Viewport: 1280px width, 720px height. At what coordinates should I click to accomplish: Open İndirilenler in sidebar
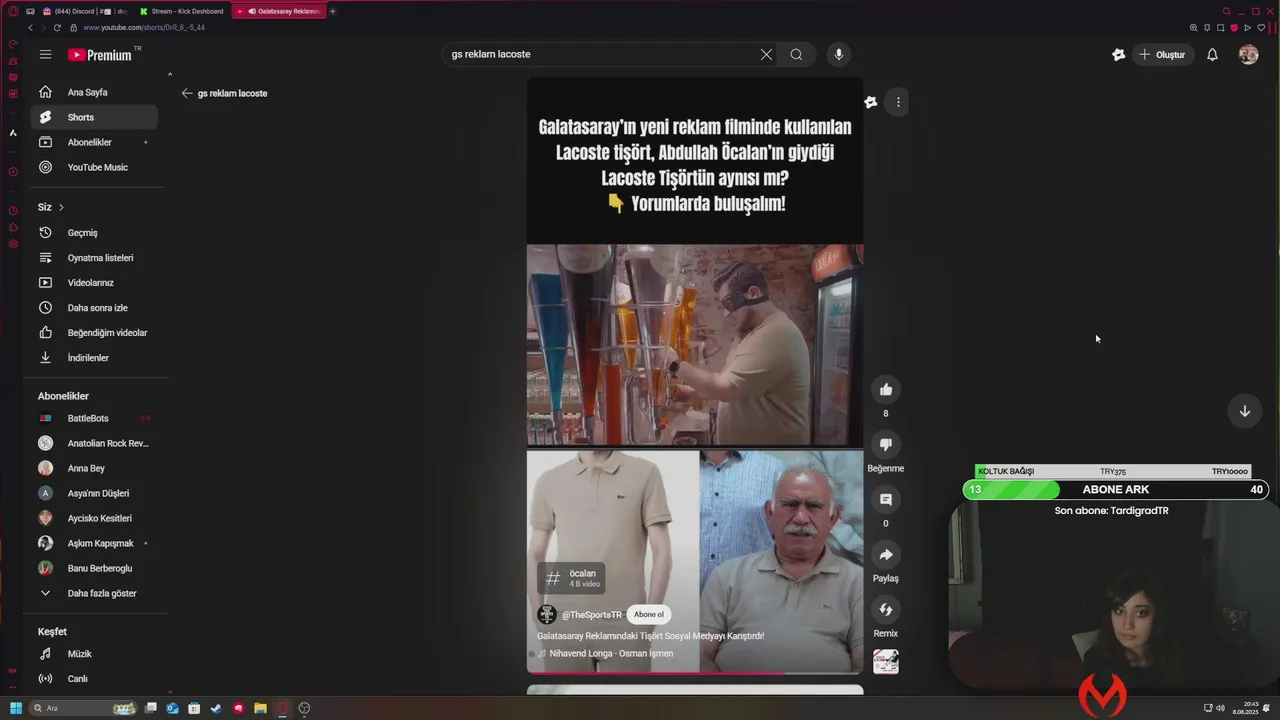[x=94, y=358]
